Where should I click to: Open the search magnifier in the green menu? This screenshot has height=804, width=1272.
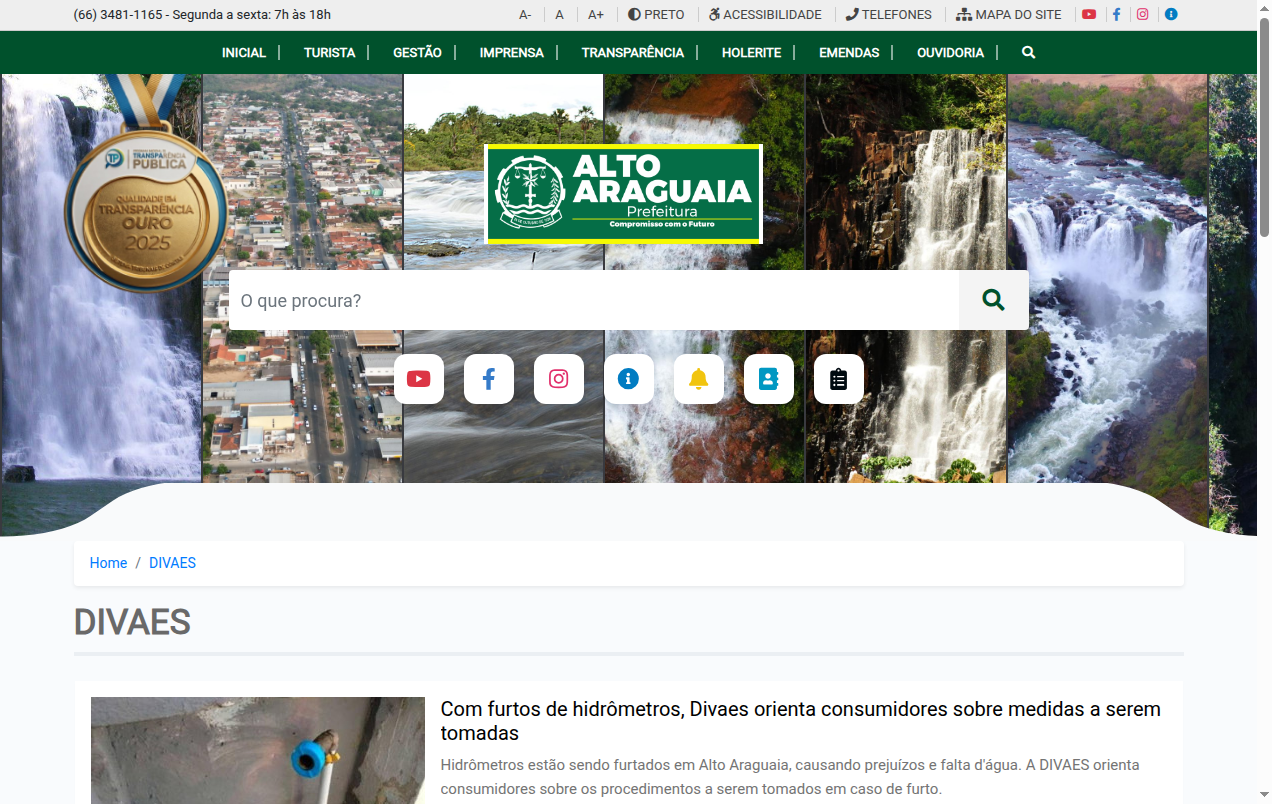point(1029,52)
